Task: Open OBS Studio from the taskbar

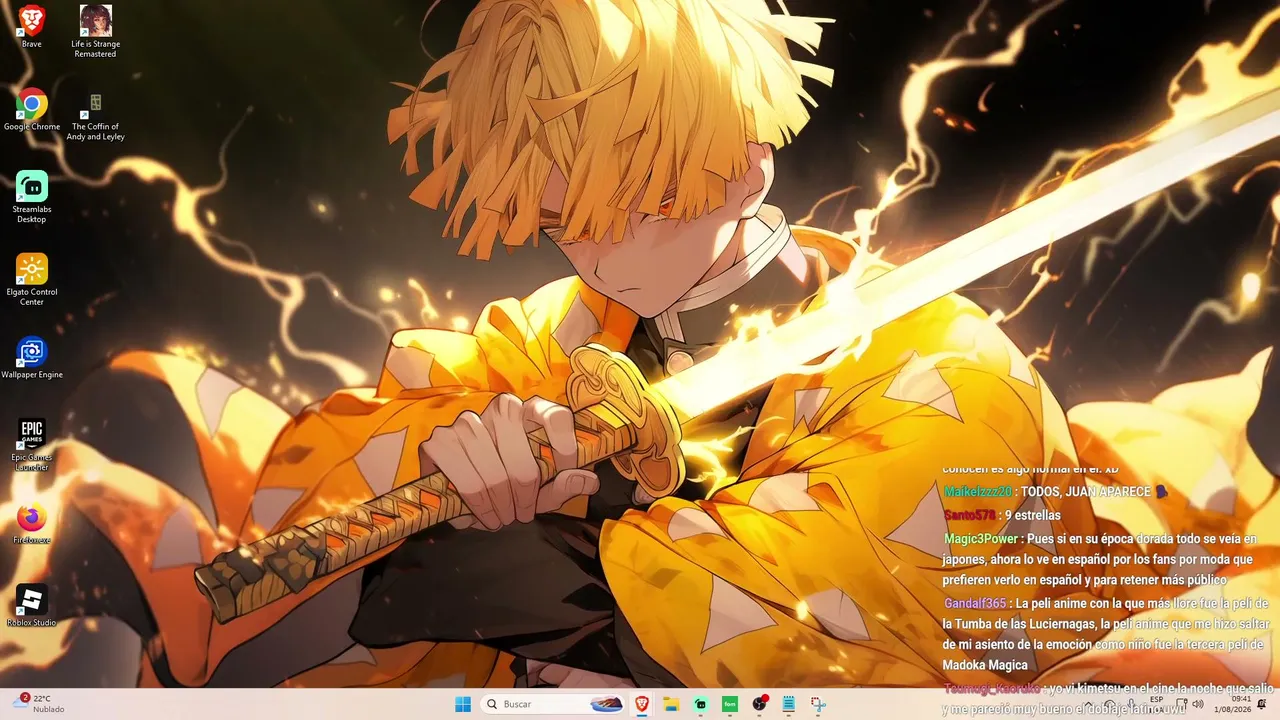Action: coord(760,704)
